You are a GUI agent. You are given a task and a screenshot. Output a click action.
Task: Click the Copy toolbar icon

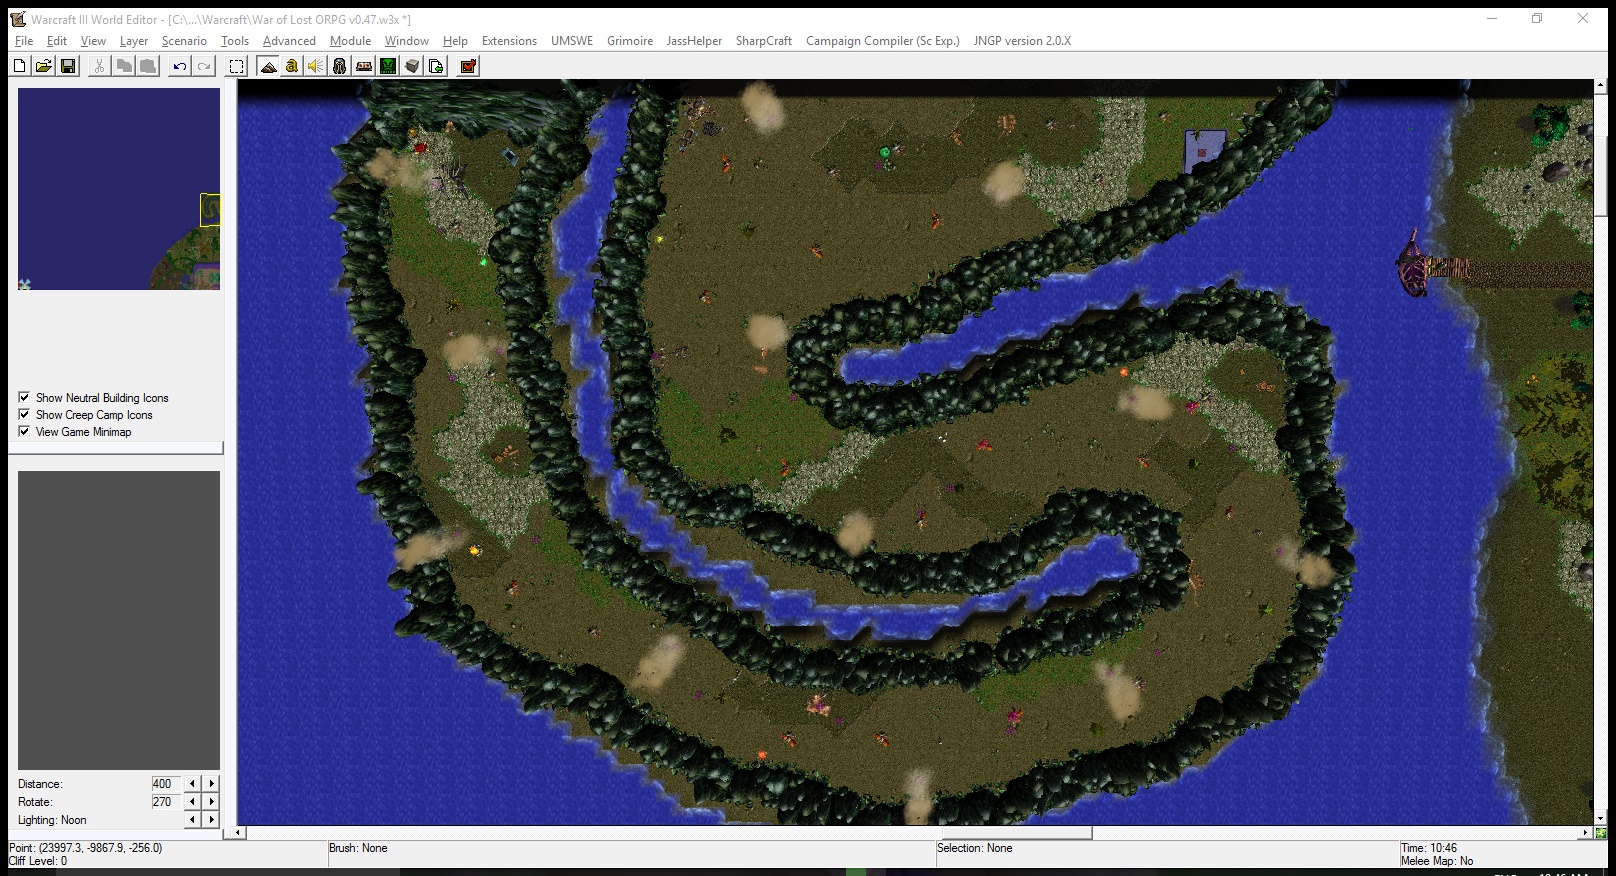(x=124, y=66)
